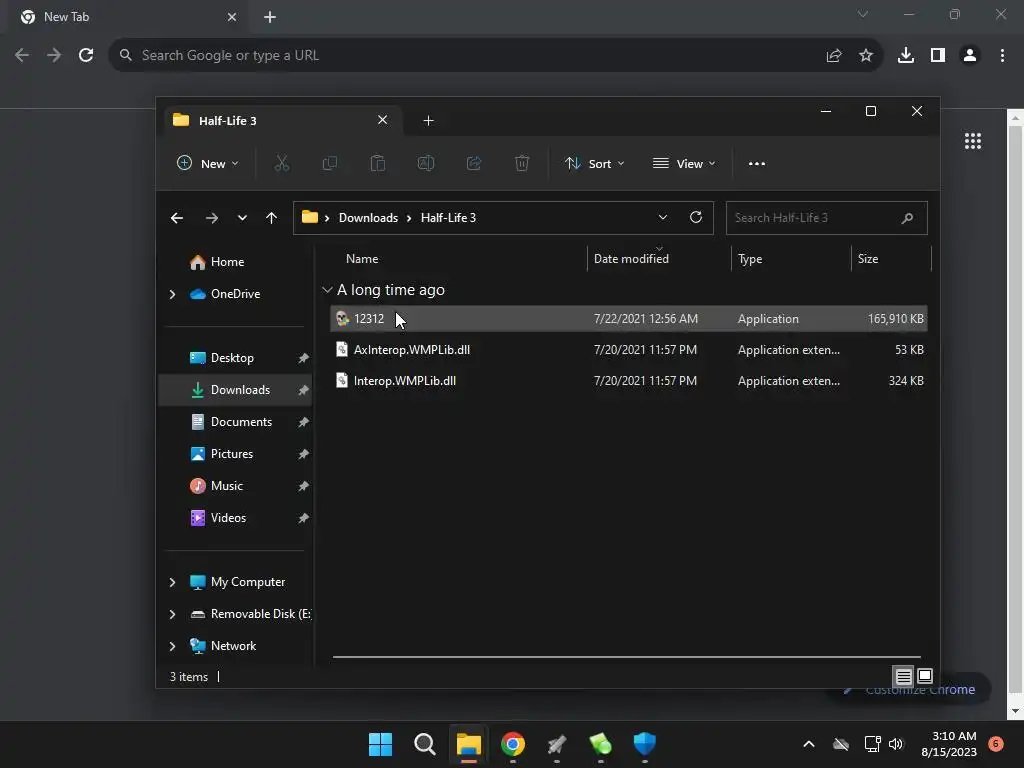Add a new Explorer tab
This screenshot has width=1024, height=768.
point(428,120)
